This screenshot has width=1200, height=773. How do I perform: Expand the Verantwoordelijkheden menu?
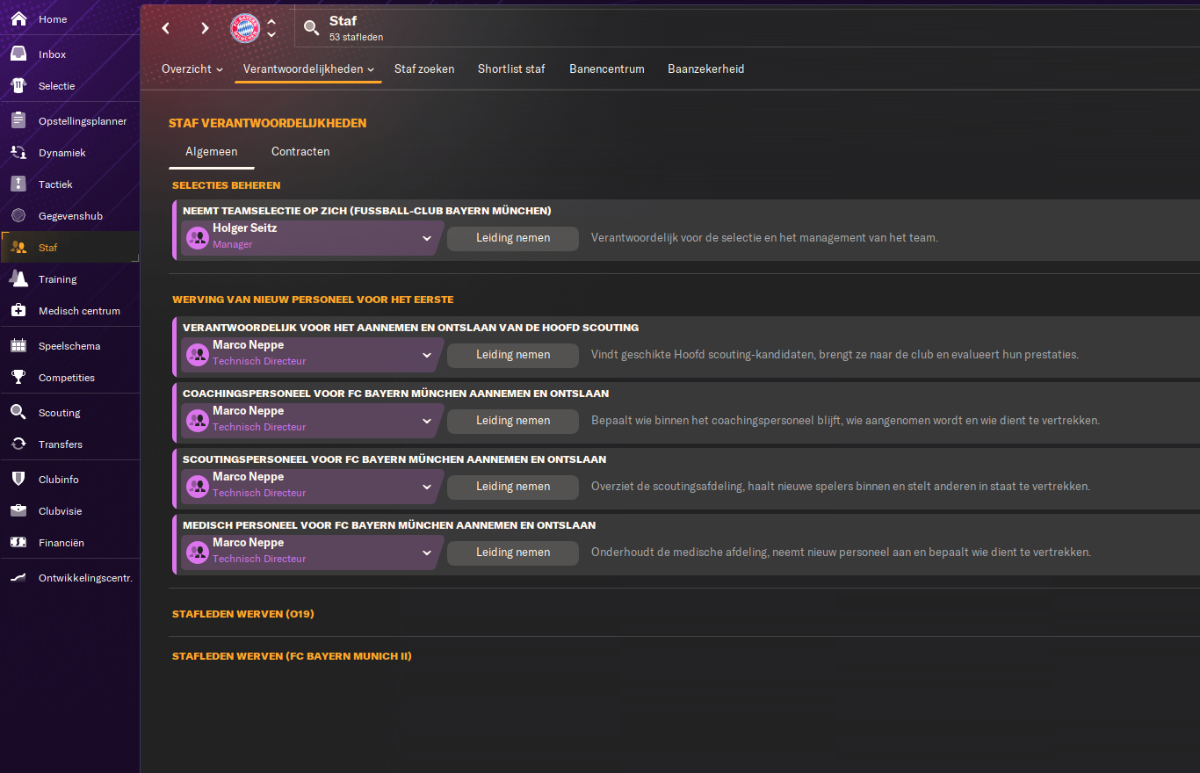coord(309,69)
